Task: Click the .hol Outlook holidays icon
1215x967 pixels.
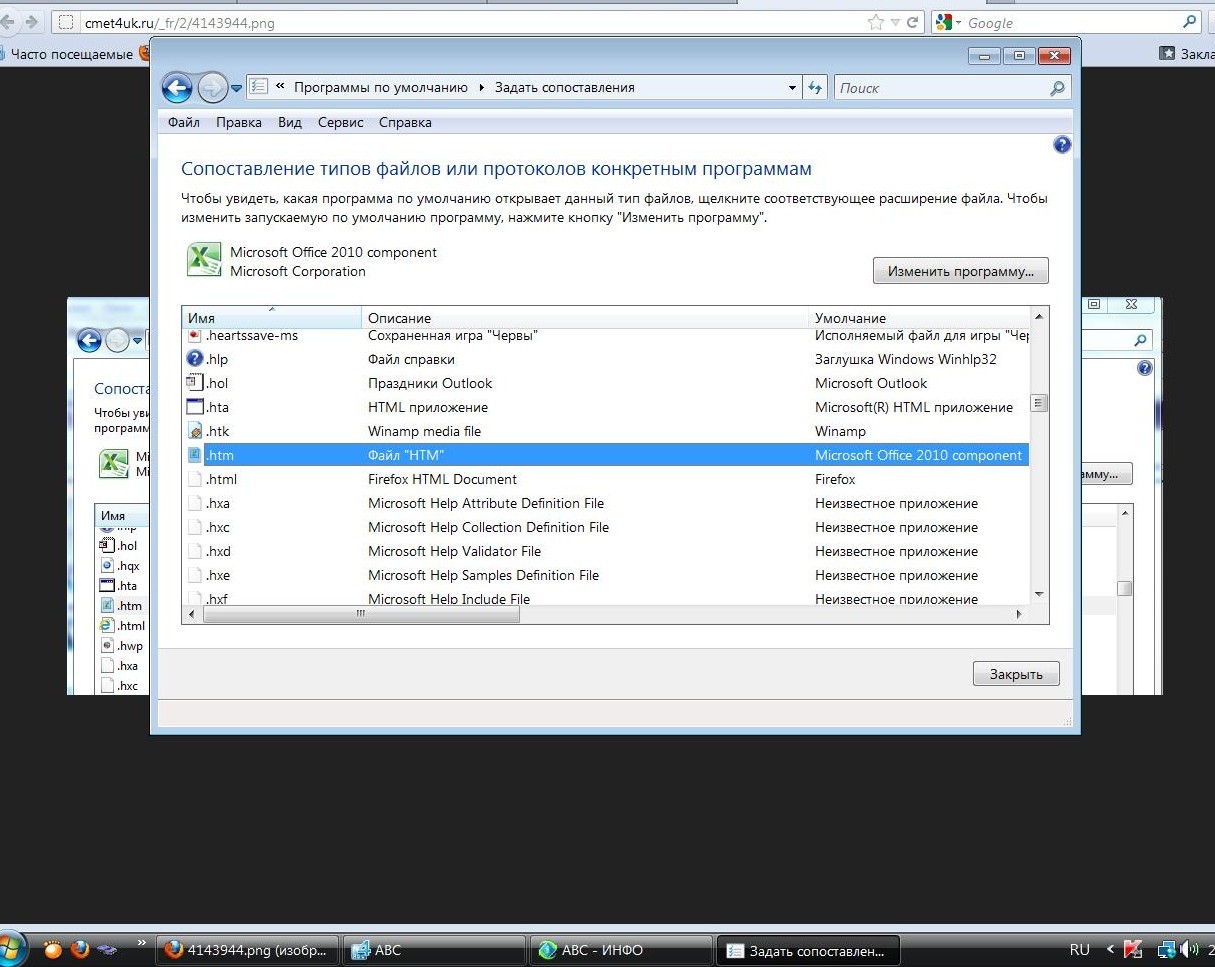Action: [195, 383]
